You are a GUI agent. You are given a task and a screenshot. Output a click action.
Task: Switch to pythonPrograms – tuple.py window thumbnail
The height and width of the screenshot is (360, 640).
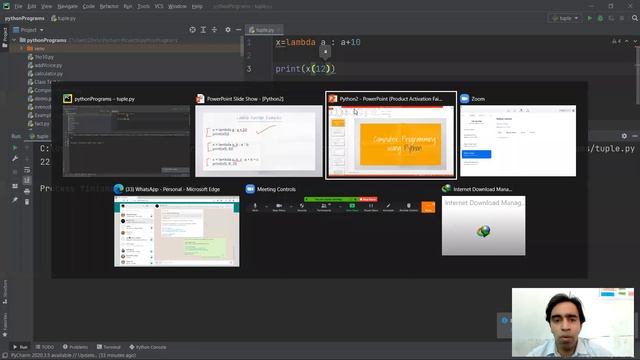coord(126,141)
